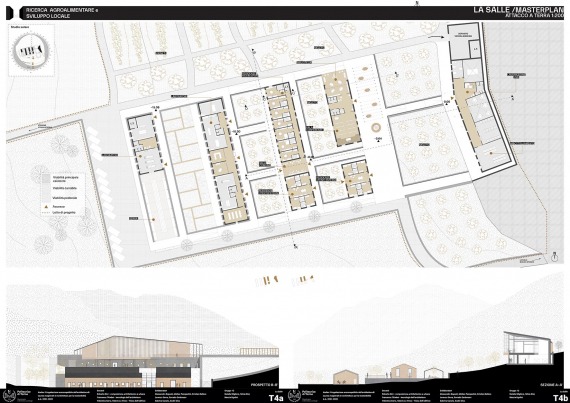Click the black arrow tab at the header's left end
The width and height of the screenshot is (570, 403).
[x=10, y=13]
